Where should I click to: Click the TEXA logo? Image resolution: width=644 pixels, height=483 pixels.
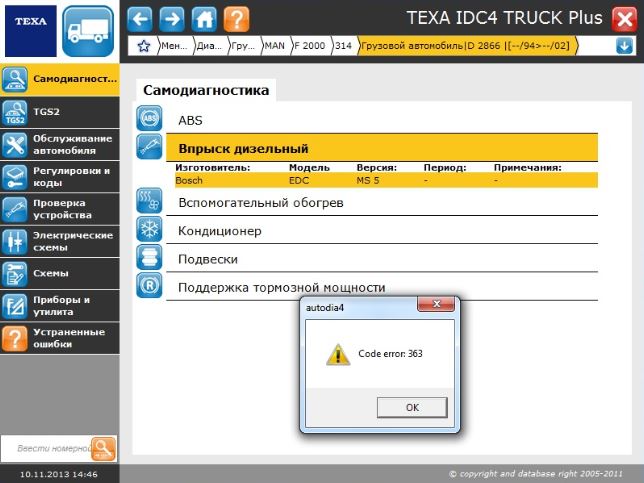(x=31, y=31)
